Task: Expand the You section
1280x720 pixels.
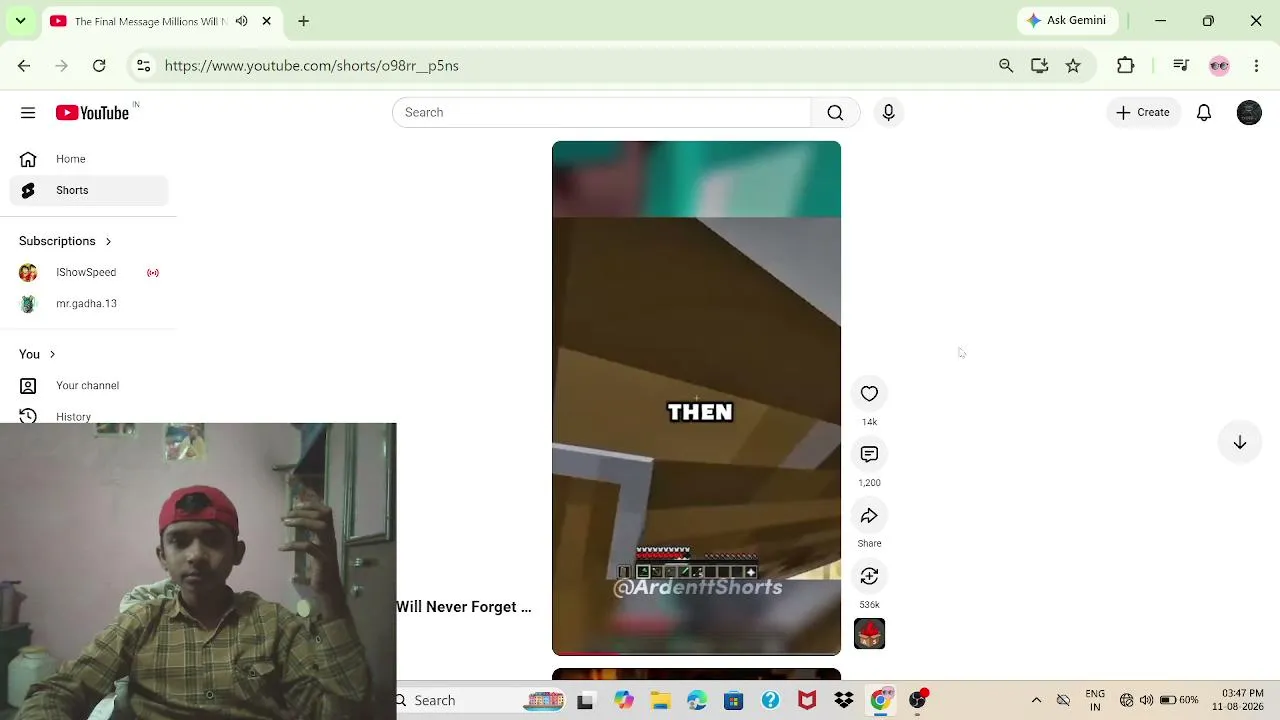Action: tap(37, 354)
